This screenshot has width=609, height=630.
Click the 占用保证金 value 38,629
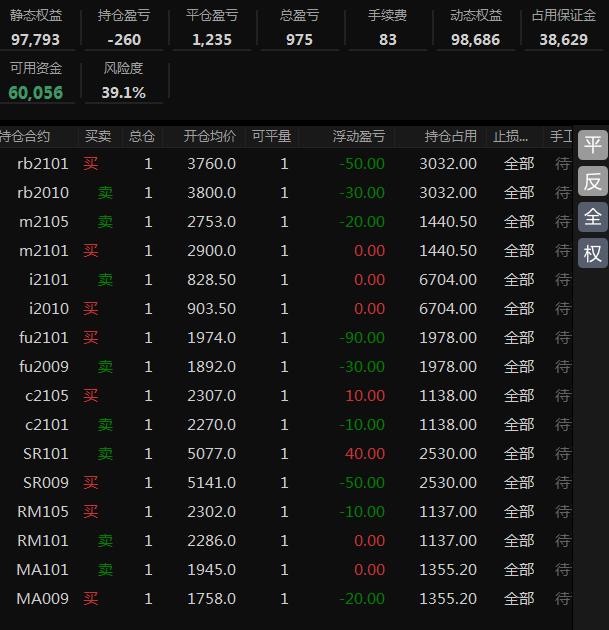[564, 40]
